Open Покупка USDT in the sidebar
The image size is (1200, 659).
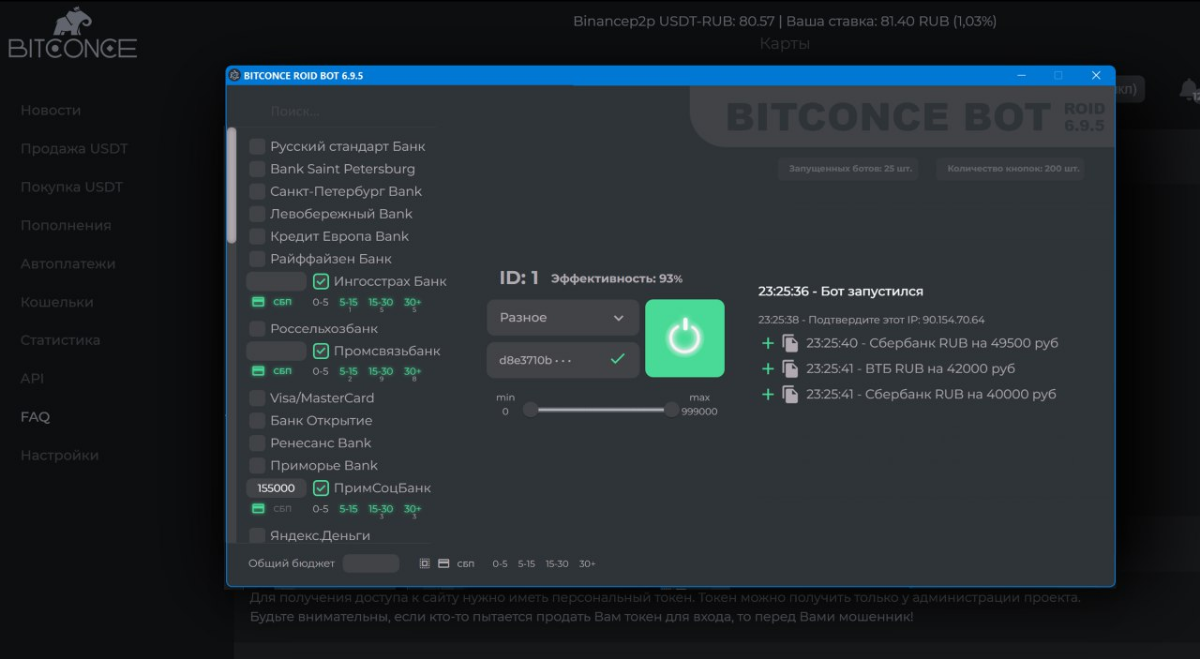coord(72,187)
